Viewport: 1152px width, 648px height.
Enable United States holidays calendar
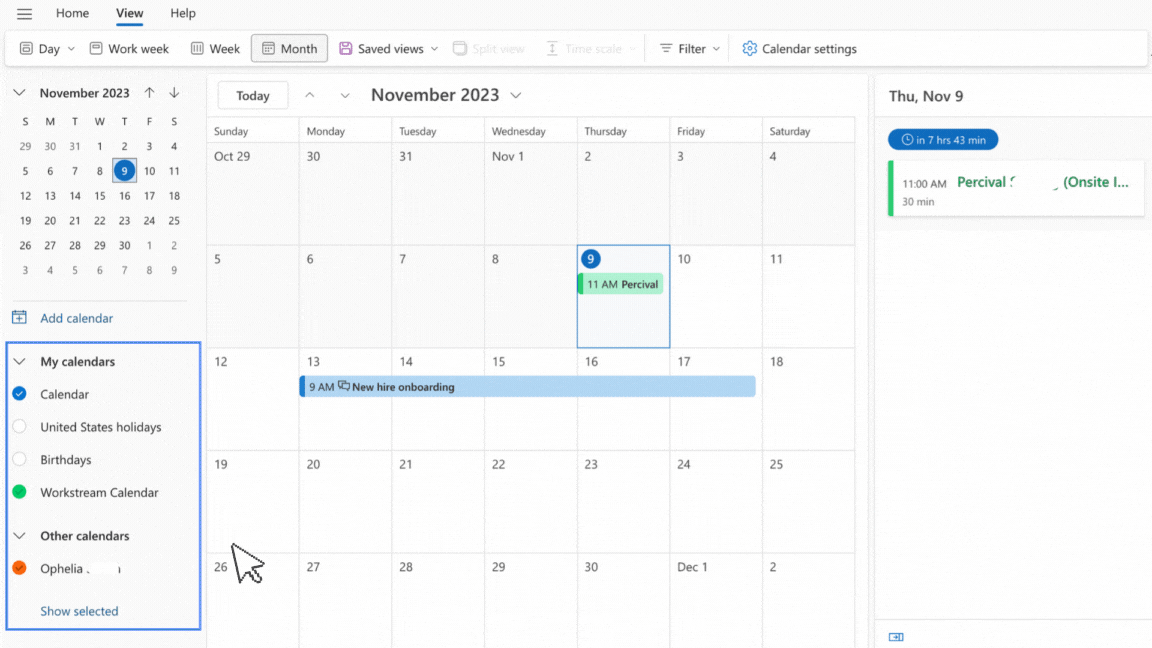[x=19, y=427]
